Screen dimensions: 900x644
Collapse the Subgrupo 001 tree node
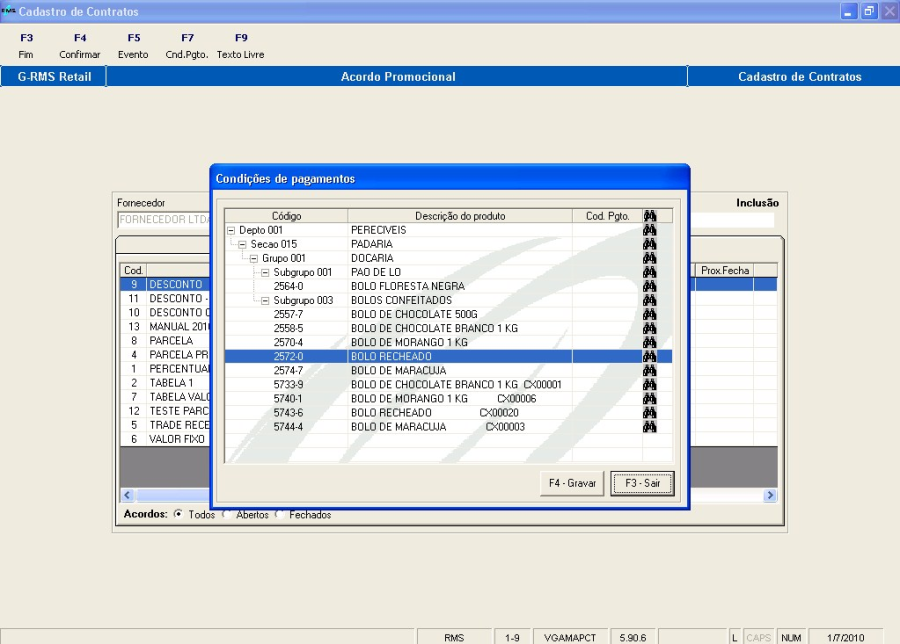(x=265, y=273)
